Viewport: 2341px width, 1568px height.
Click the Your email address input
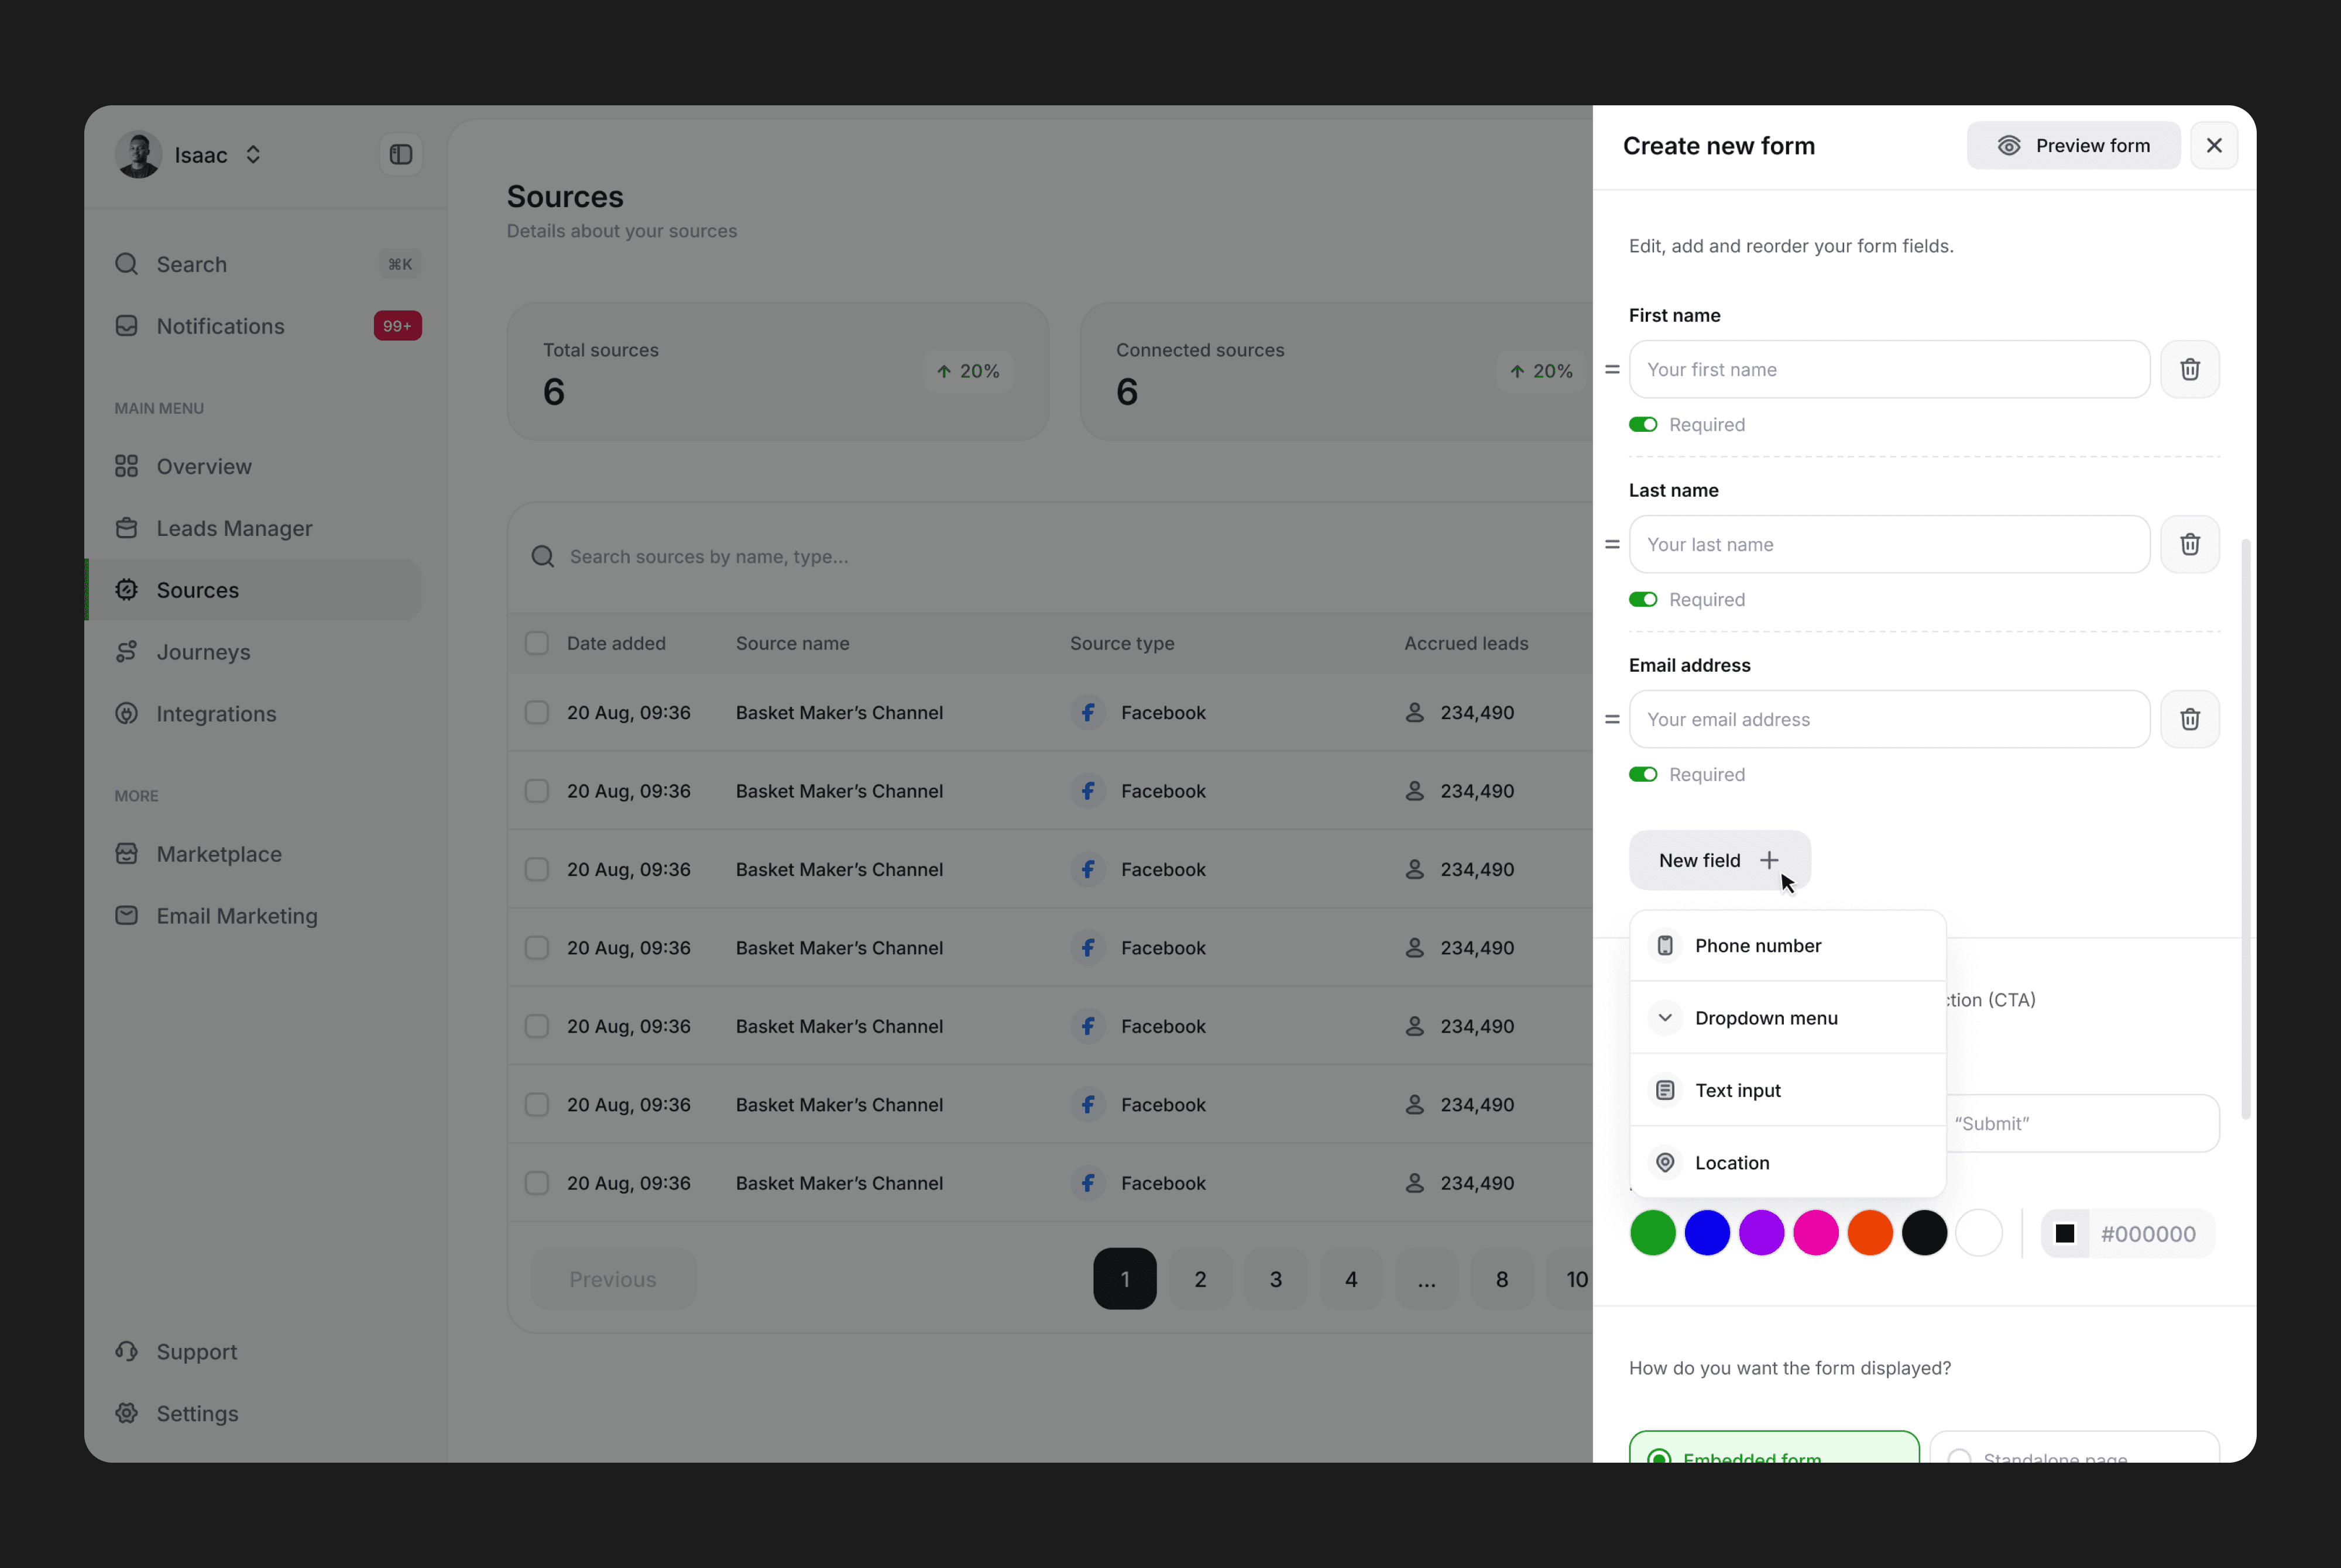pos(1889,719)
